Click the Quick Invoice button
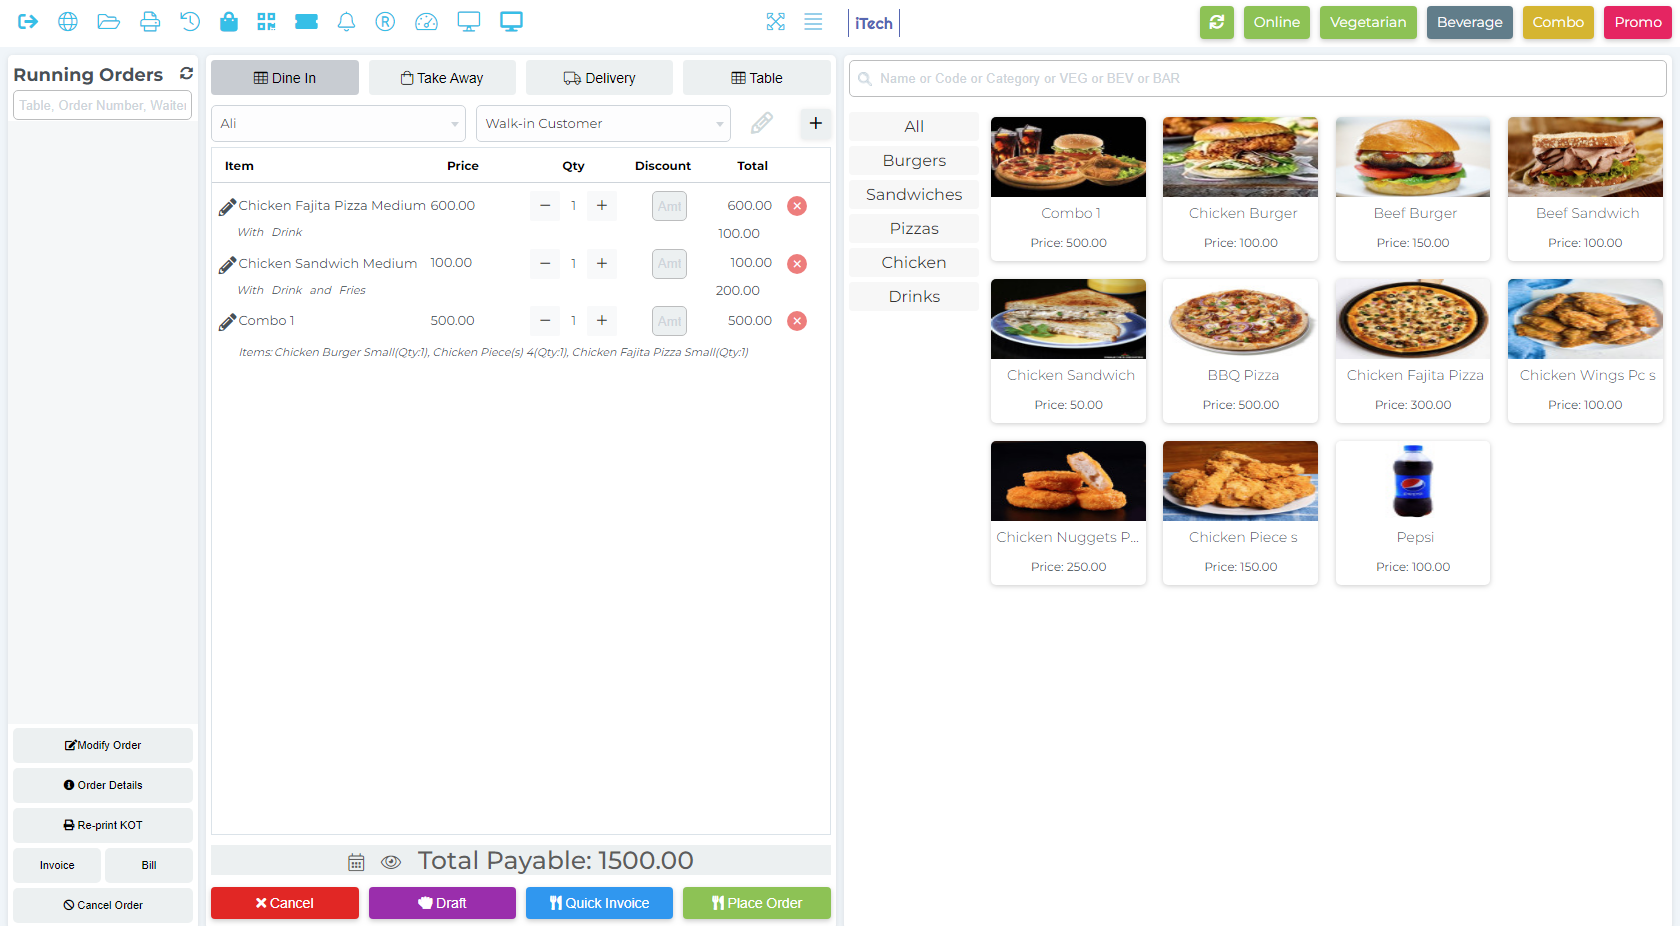1680x926 pixels. pyautogui.click(x=599, y=903)
